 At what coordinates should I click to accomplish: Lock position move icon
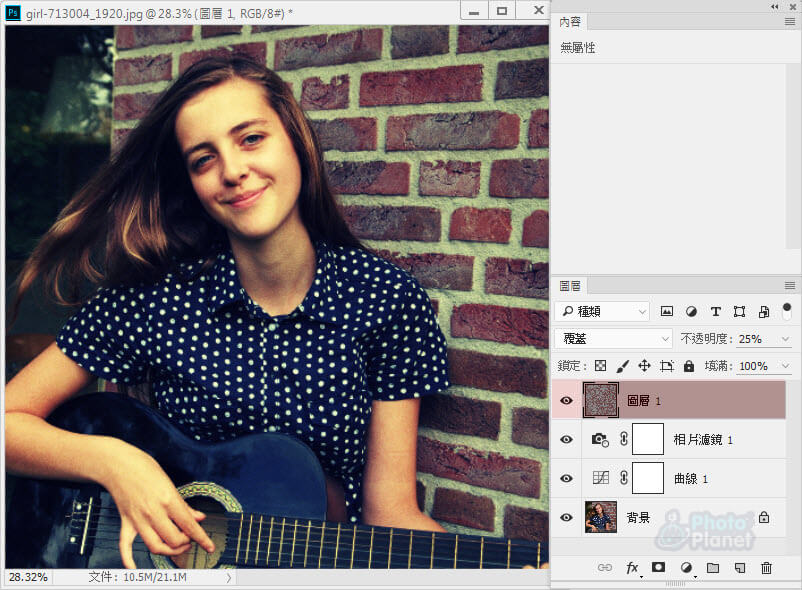[x=644, y=366]
